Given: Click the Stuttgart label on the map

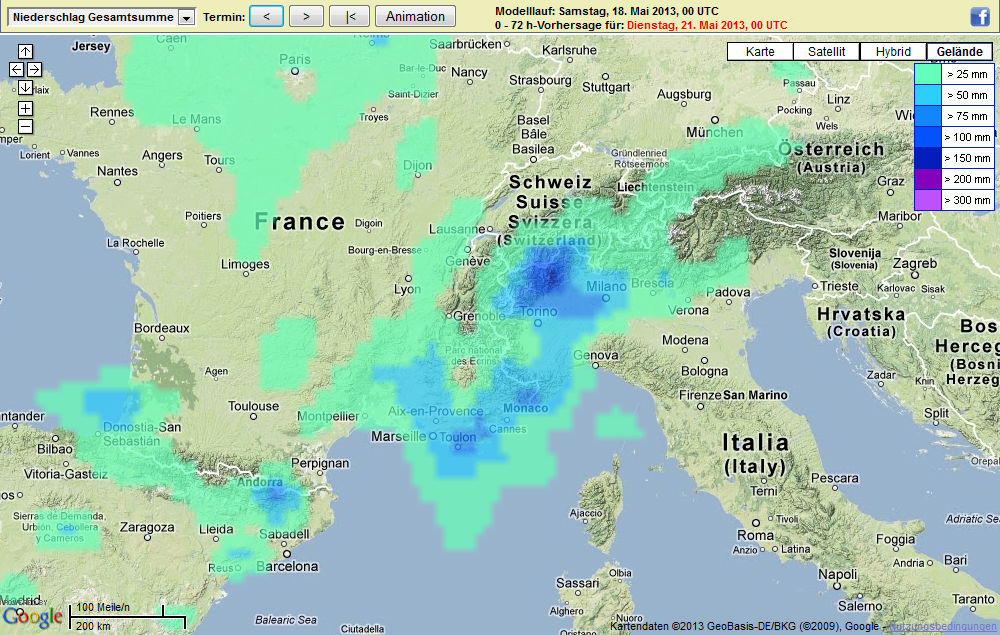Looking at the screenshot, I should click(x=606, y=87).
